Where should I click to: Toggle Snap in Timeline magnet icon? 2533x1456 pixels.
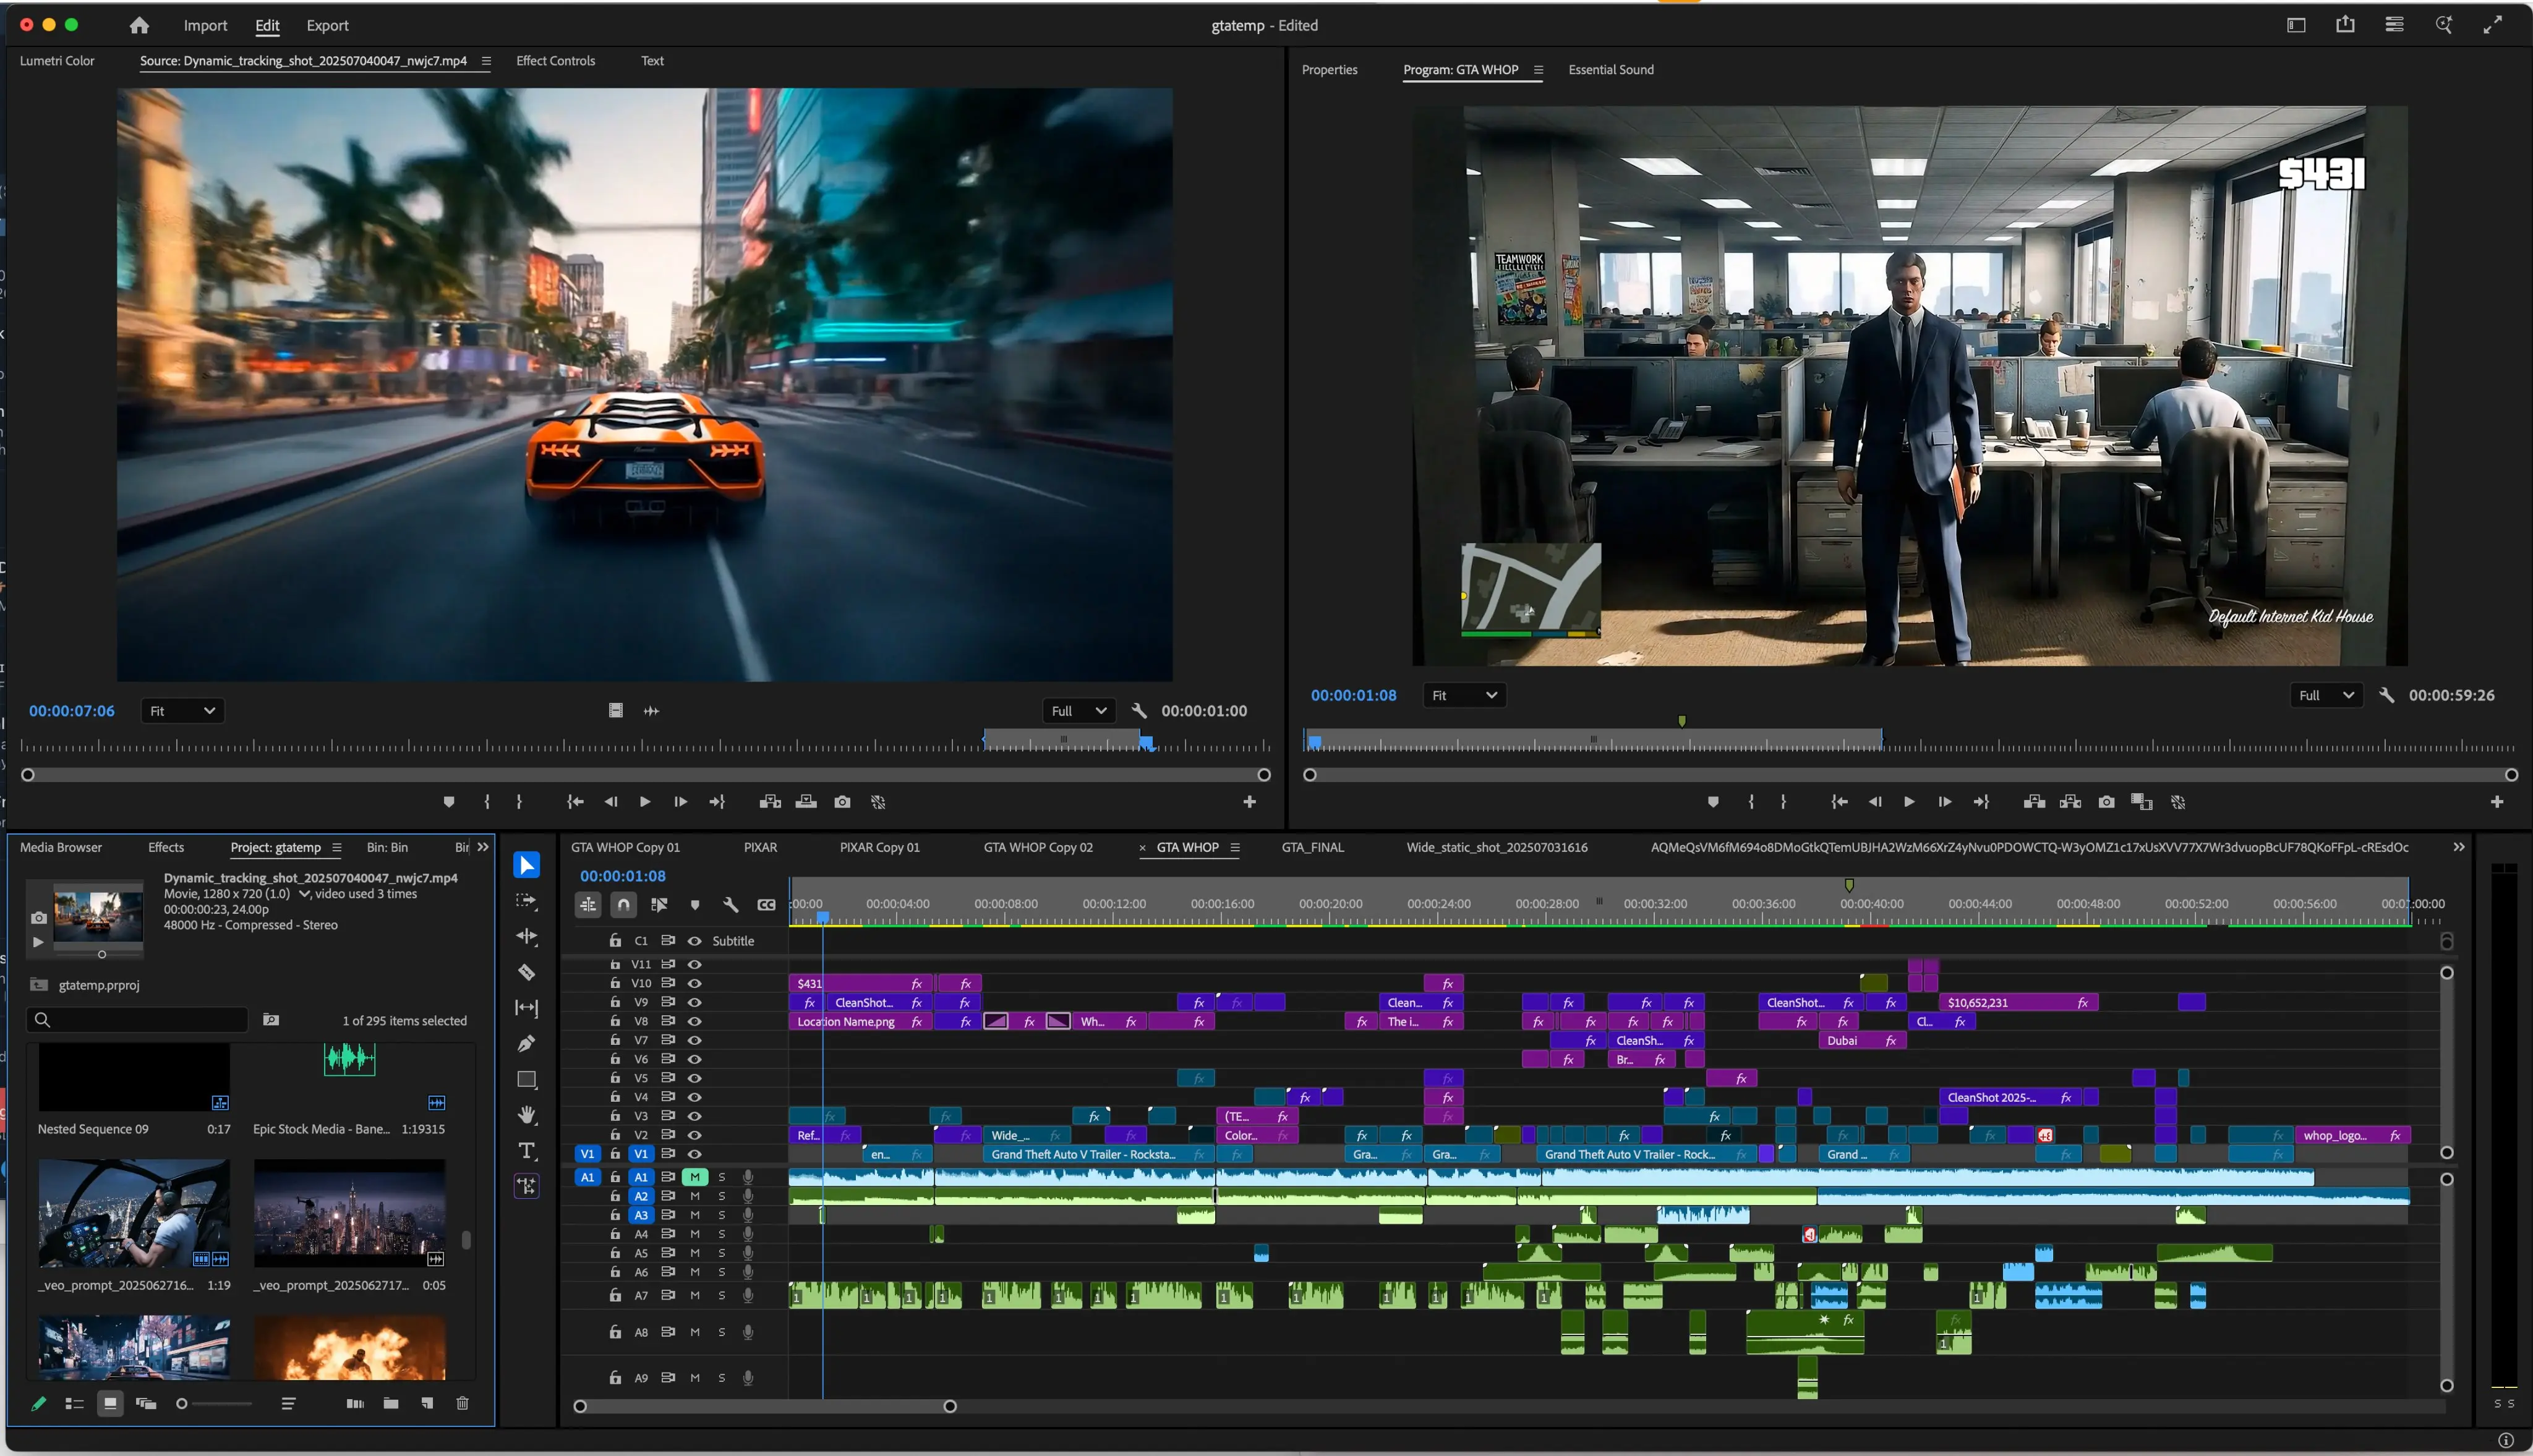point(623,904)
